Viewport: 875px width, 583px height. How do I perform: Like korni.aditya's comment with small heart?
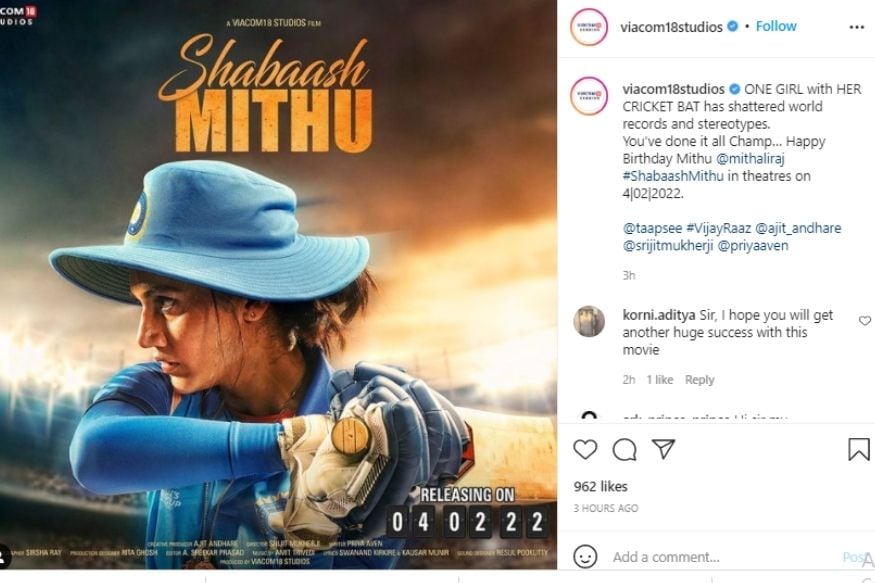tap(864, 321)
